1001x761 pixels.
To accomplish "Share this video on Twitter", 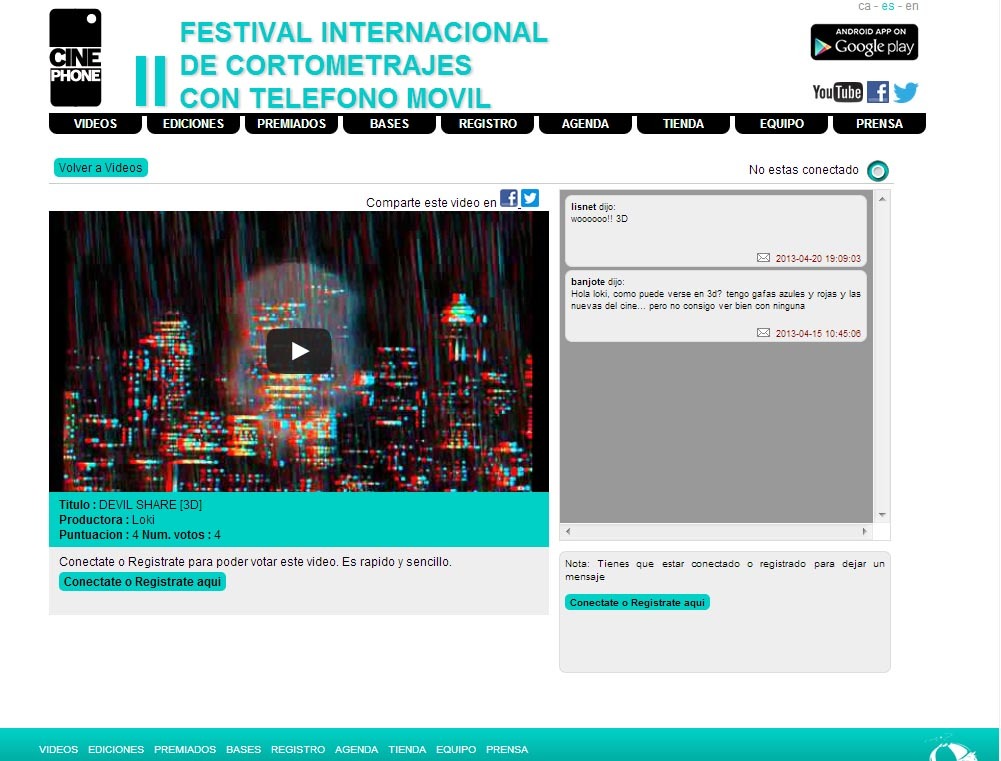I will tap(530, 199).
